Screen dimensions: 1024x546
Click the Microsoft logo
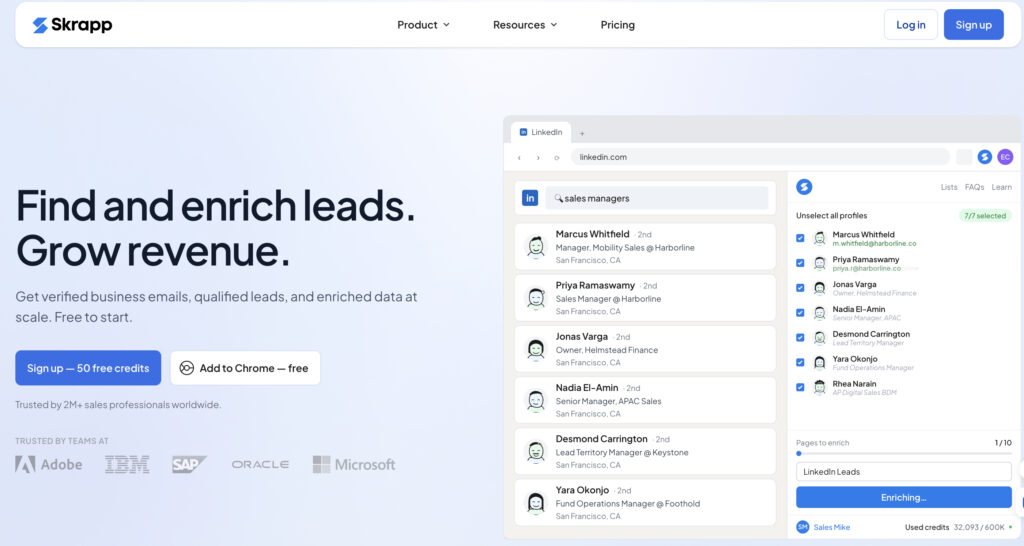354,464
